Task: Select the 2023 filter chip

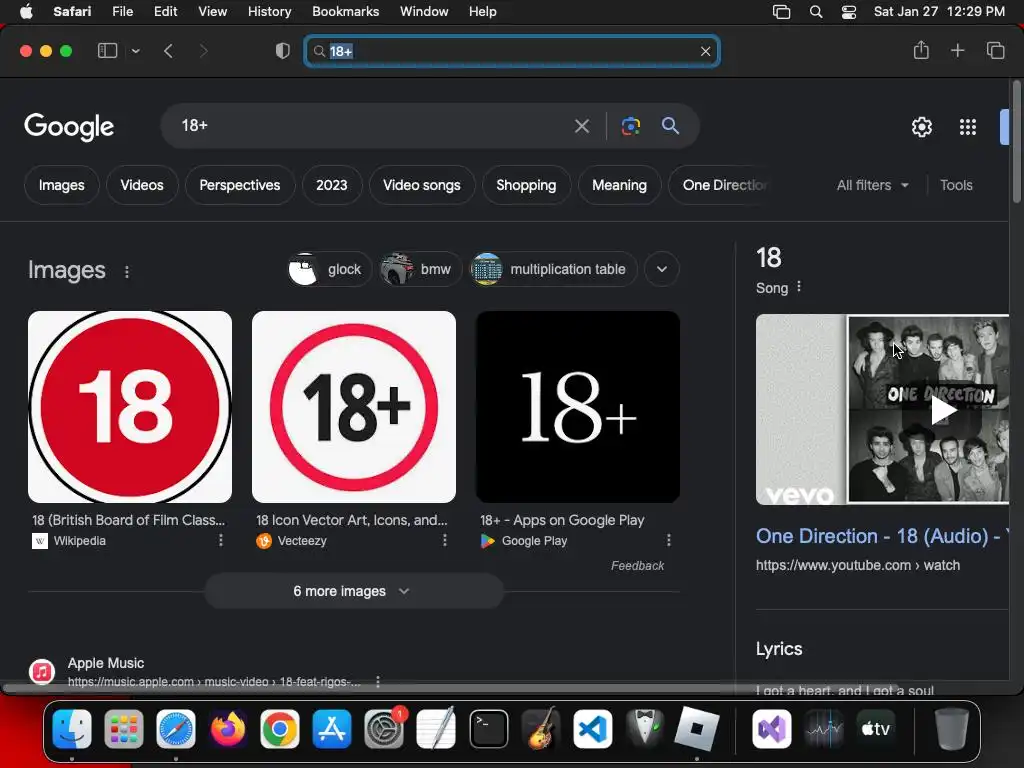Action: click(332, 185)
